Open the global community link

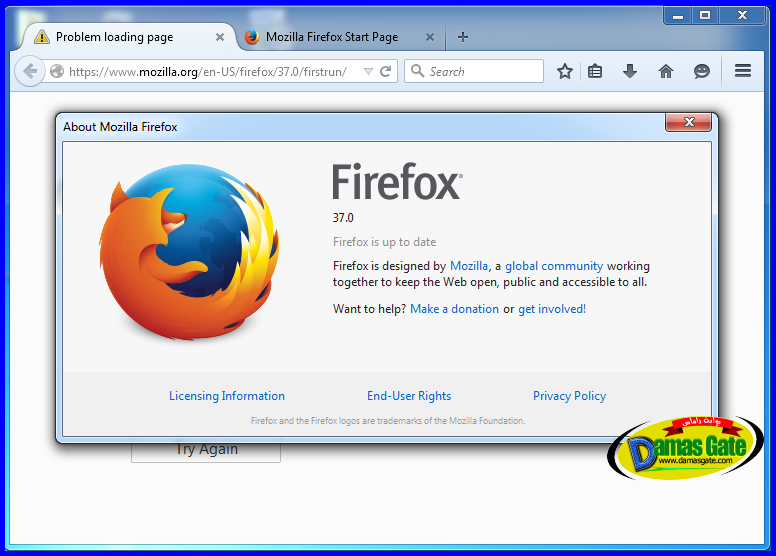(554, 266)
